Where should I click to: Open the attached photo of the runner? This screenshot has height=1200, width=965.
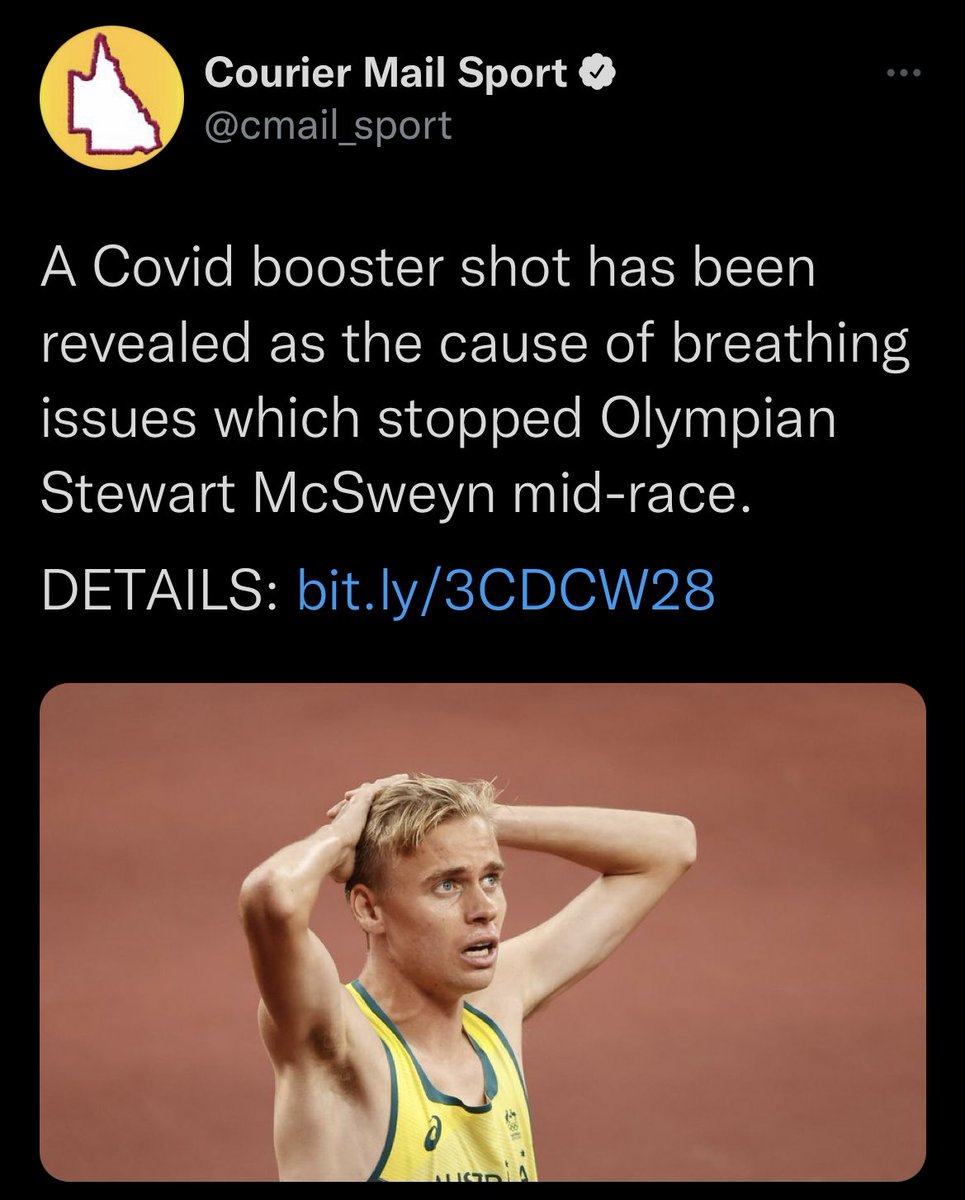(482, 932)
